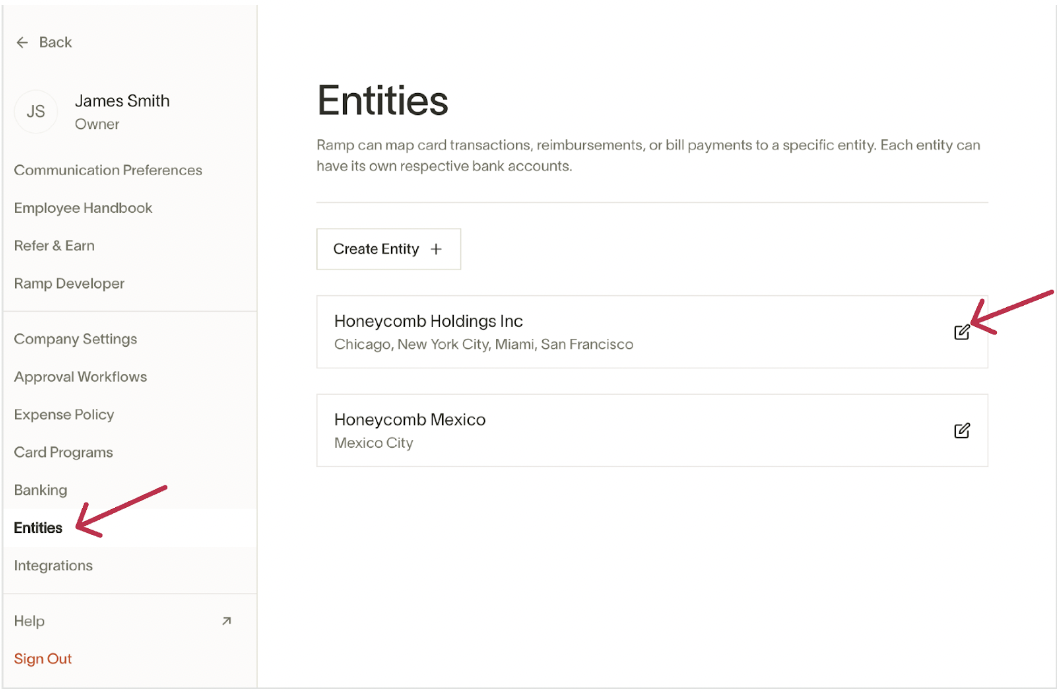The height and width of the screenshot is (692, 1058).
Task: Open the JS profile avatar
Action: click(x=36, y=111)
